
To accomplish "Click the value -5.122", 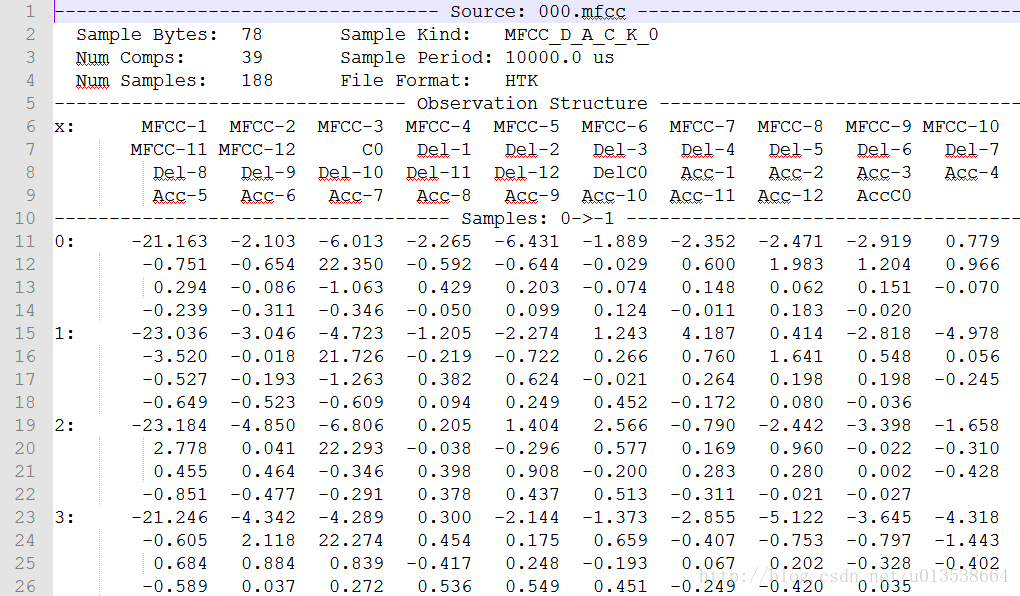I will pyautogui.click(x=790, y=518).
